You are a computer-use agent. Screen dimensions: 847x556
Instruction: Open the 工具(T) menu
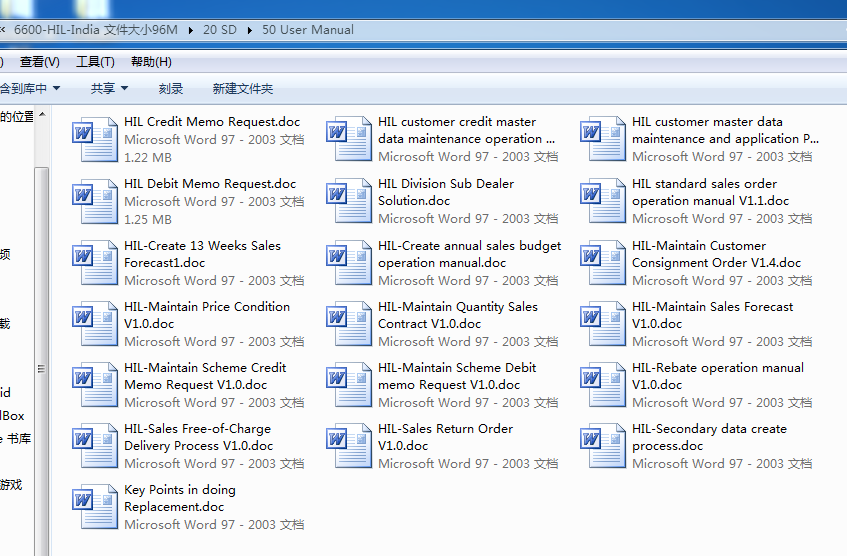95,62
